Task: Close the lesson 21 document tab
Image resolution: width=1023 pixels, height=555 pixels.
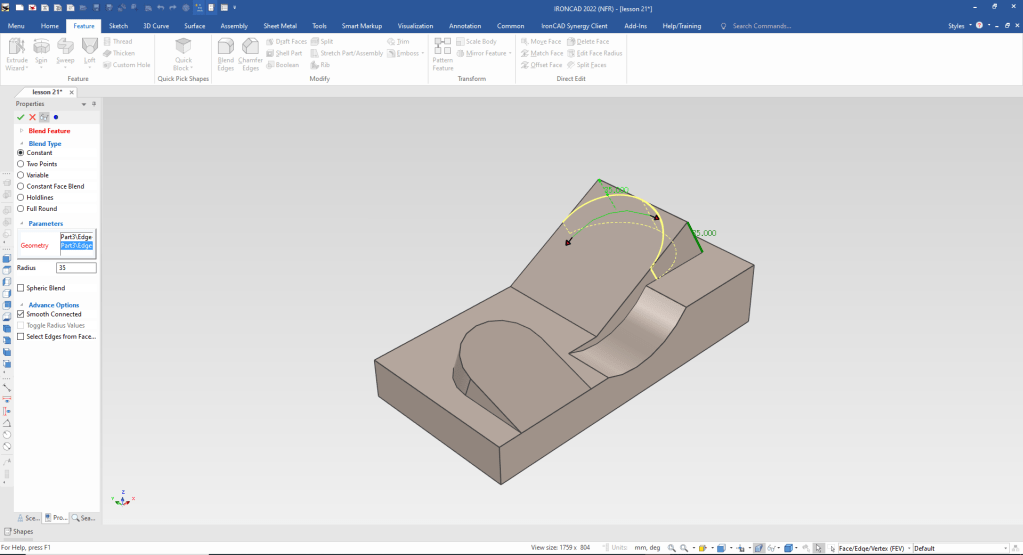Action: [72, 92]
